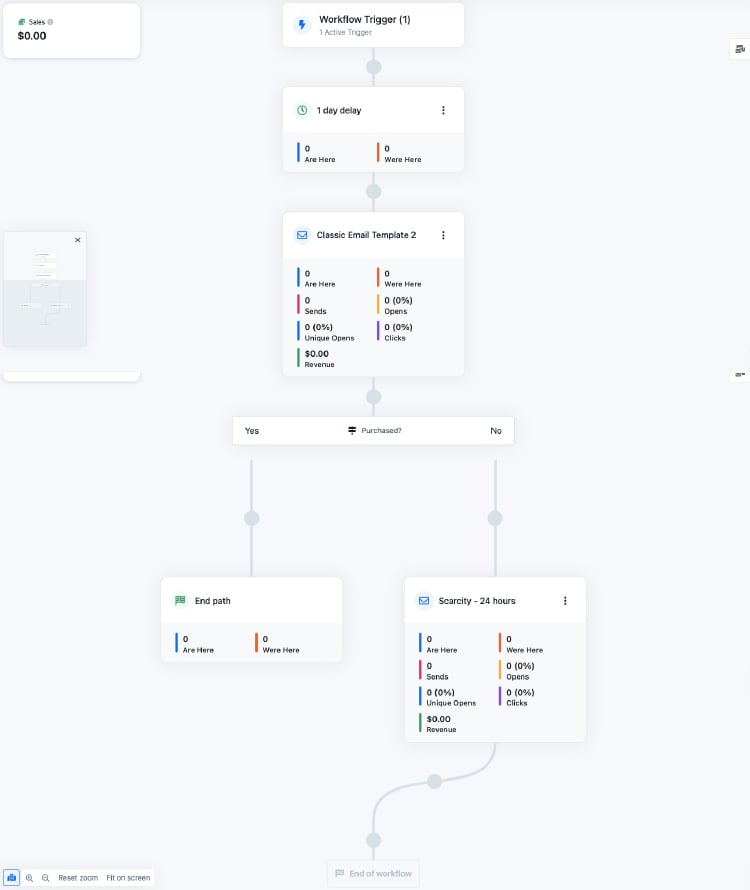Click the zoom out magnifier icon

45,878
